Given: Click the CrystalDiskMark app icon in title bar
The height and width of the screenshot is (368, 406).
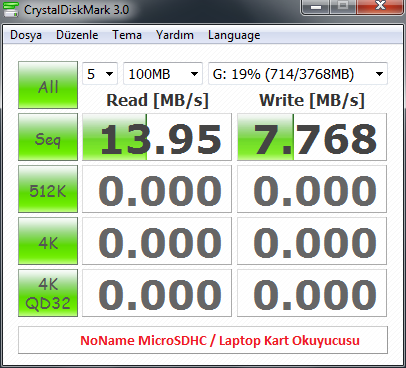Looking at the screenshot, I should pos(11,9).
